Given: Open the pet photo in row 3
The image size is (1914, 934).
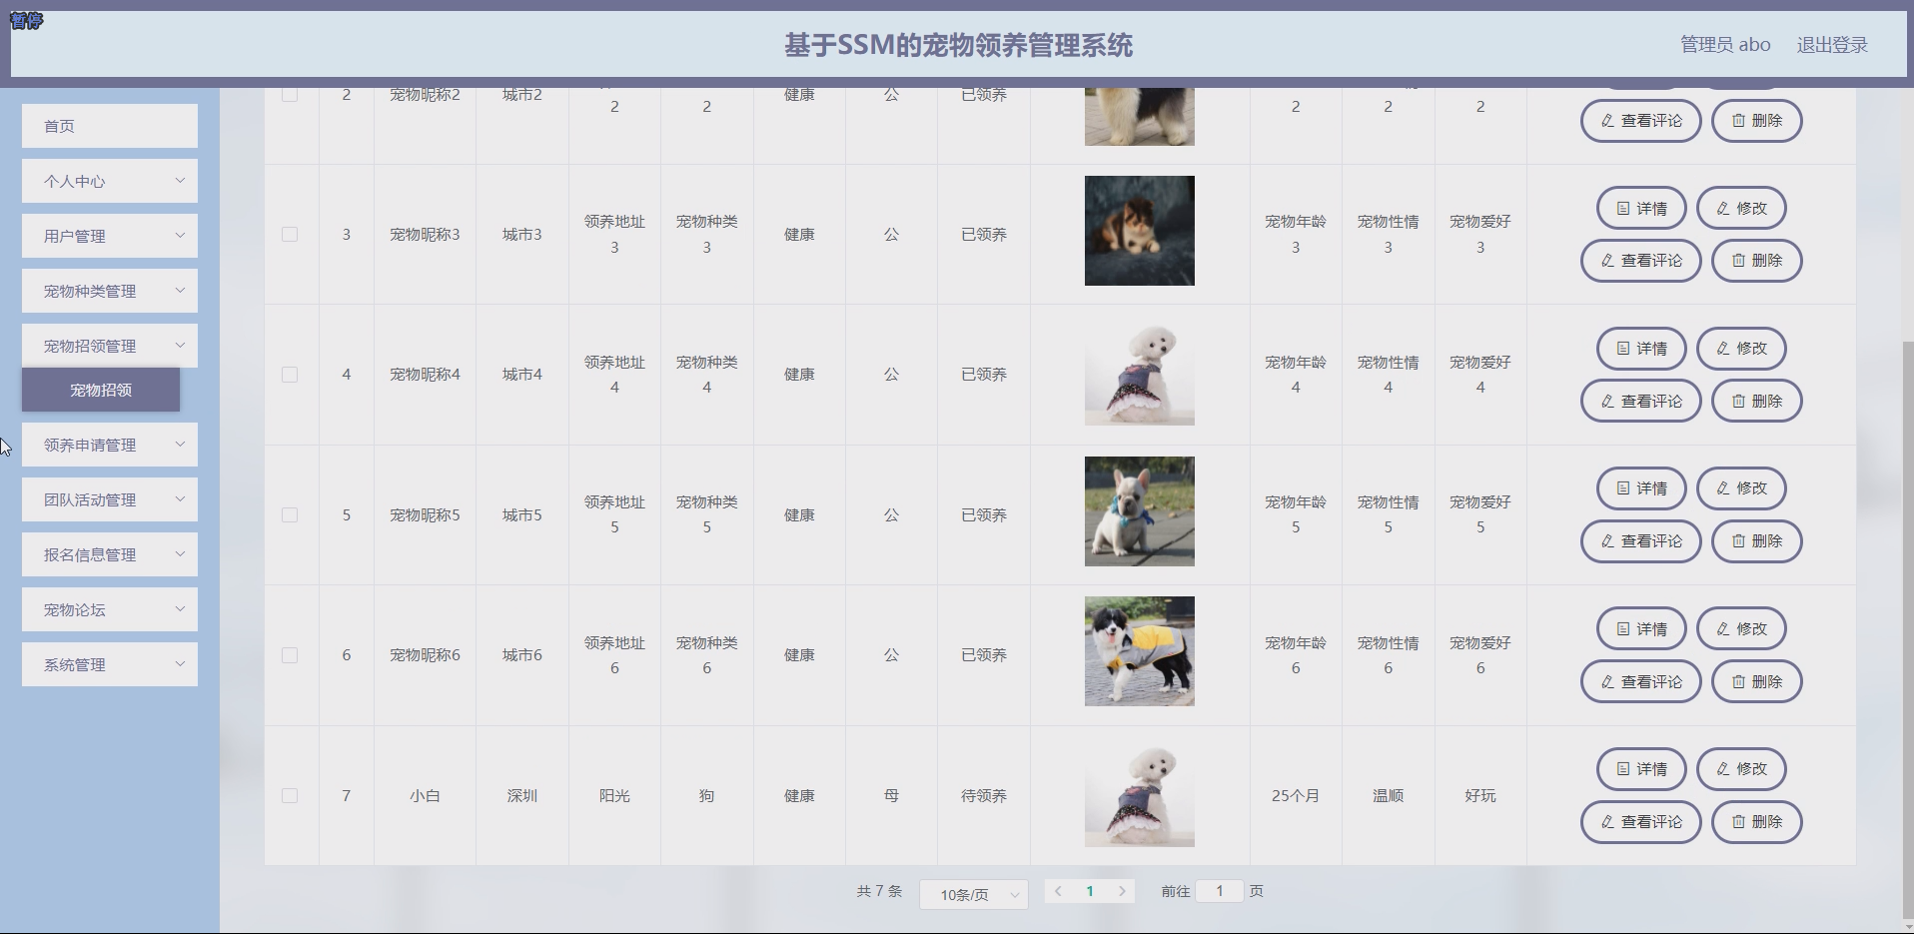Looking at the screenshot, I should (1139, 231).
